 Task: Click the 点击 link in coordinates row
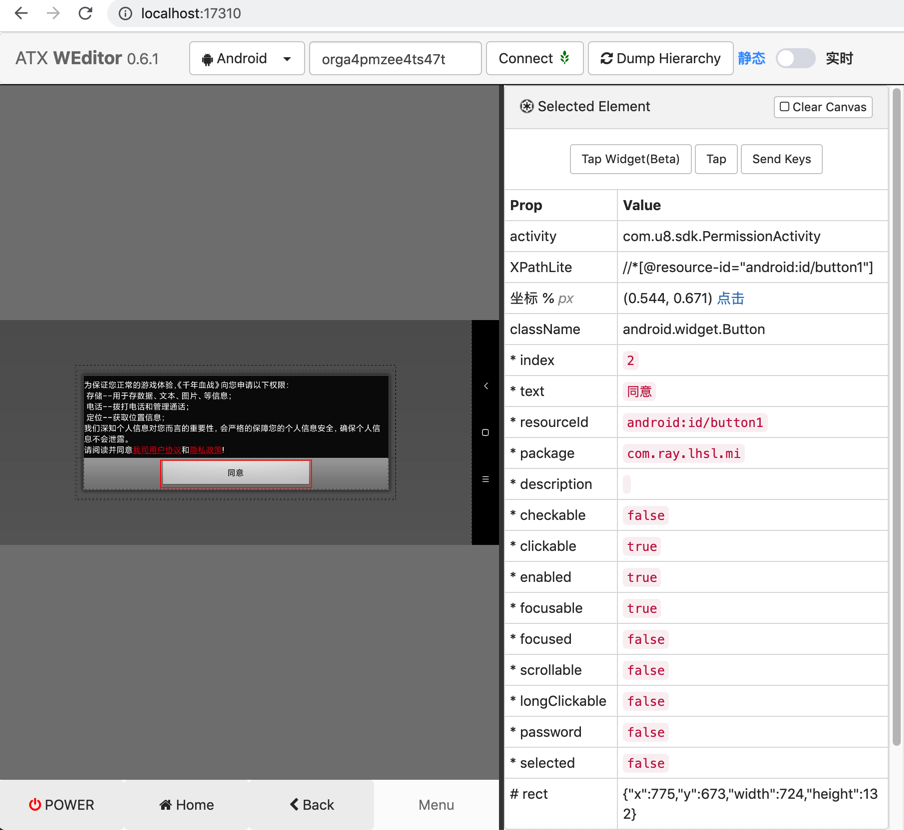(x=730, y=298)
